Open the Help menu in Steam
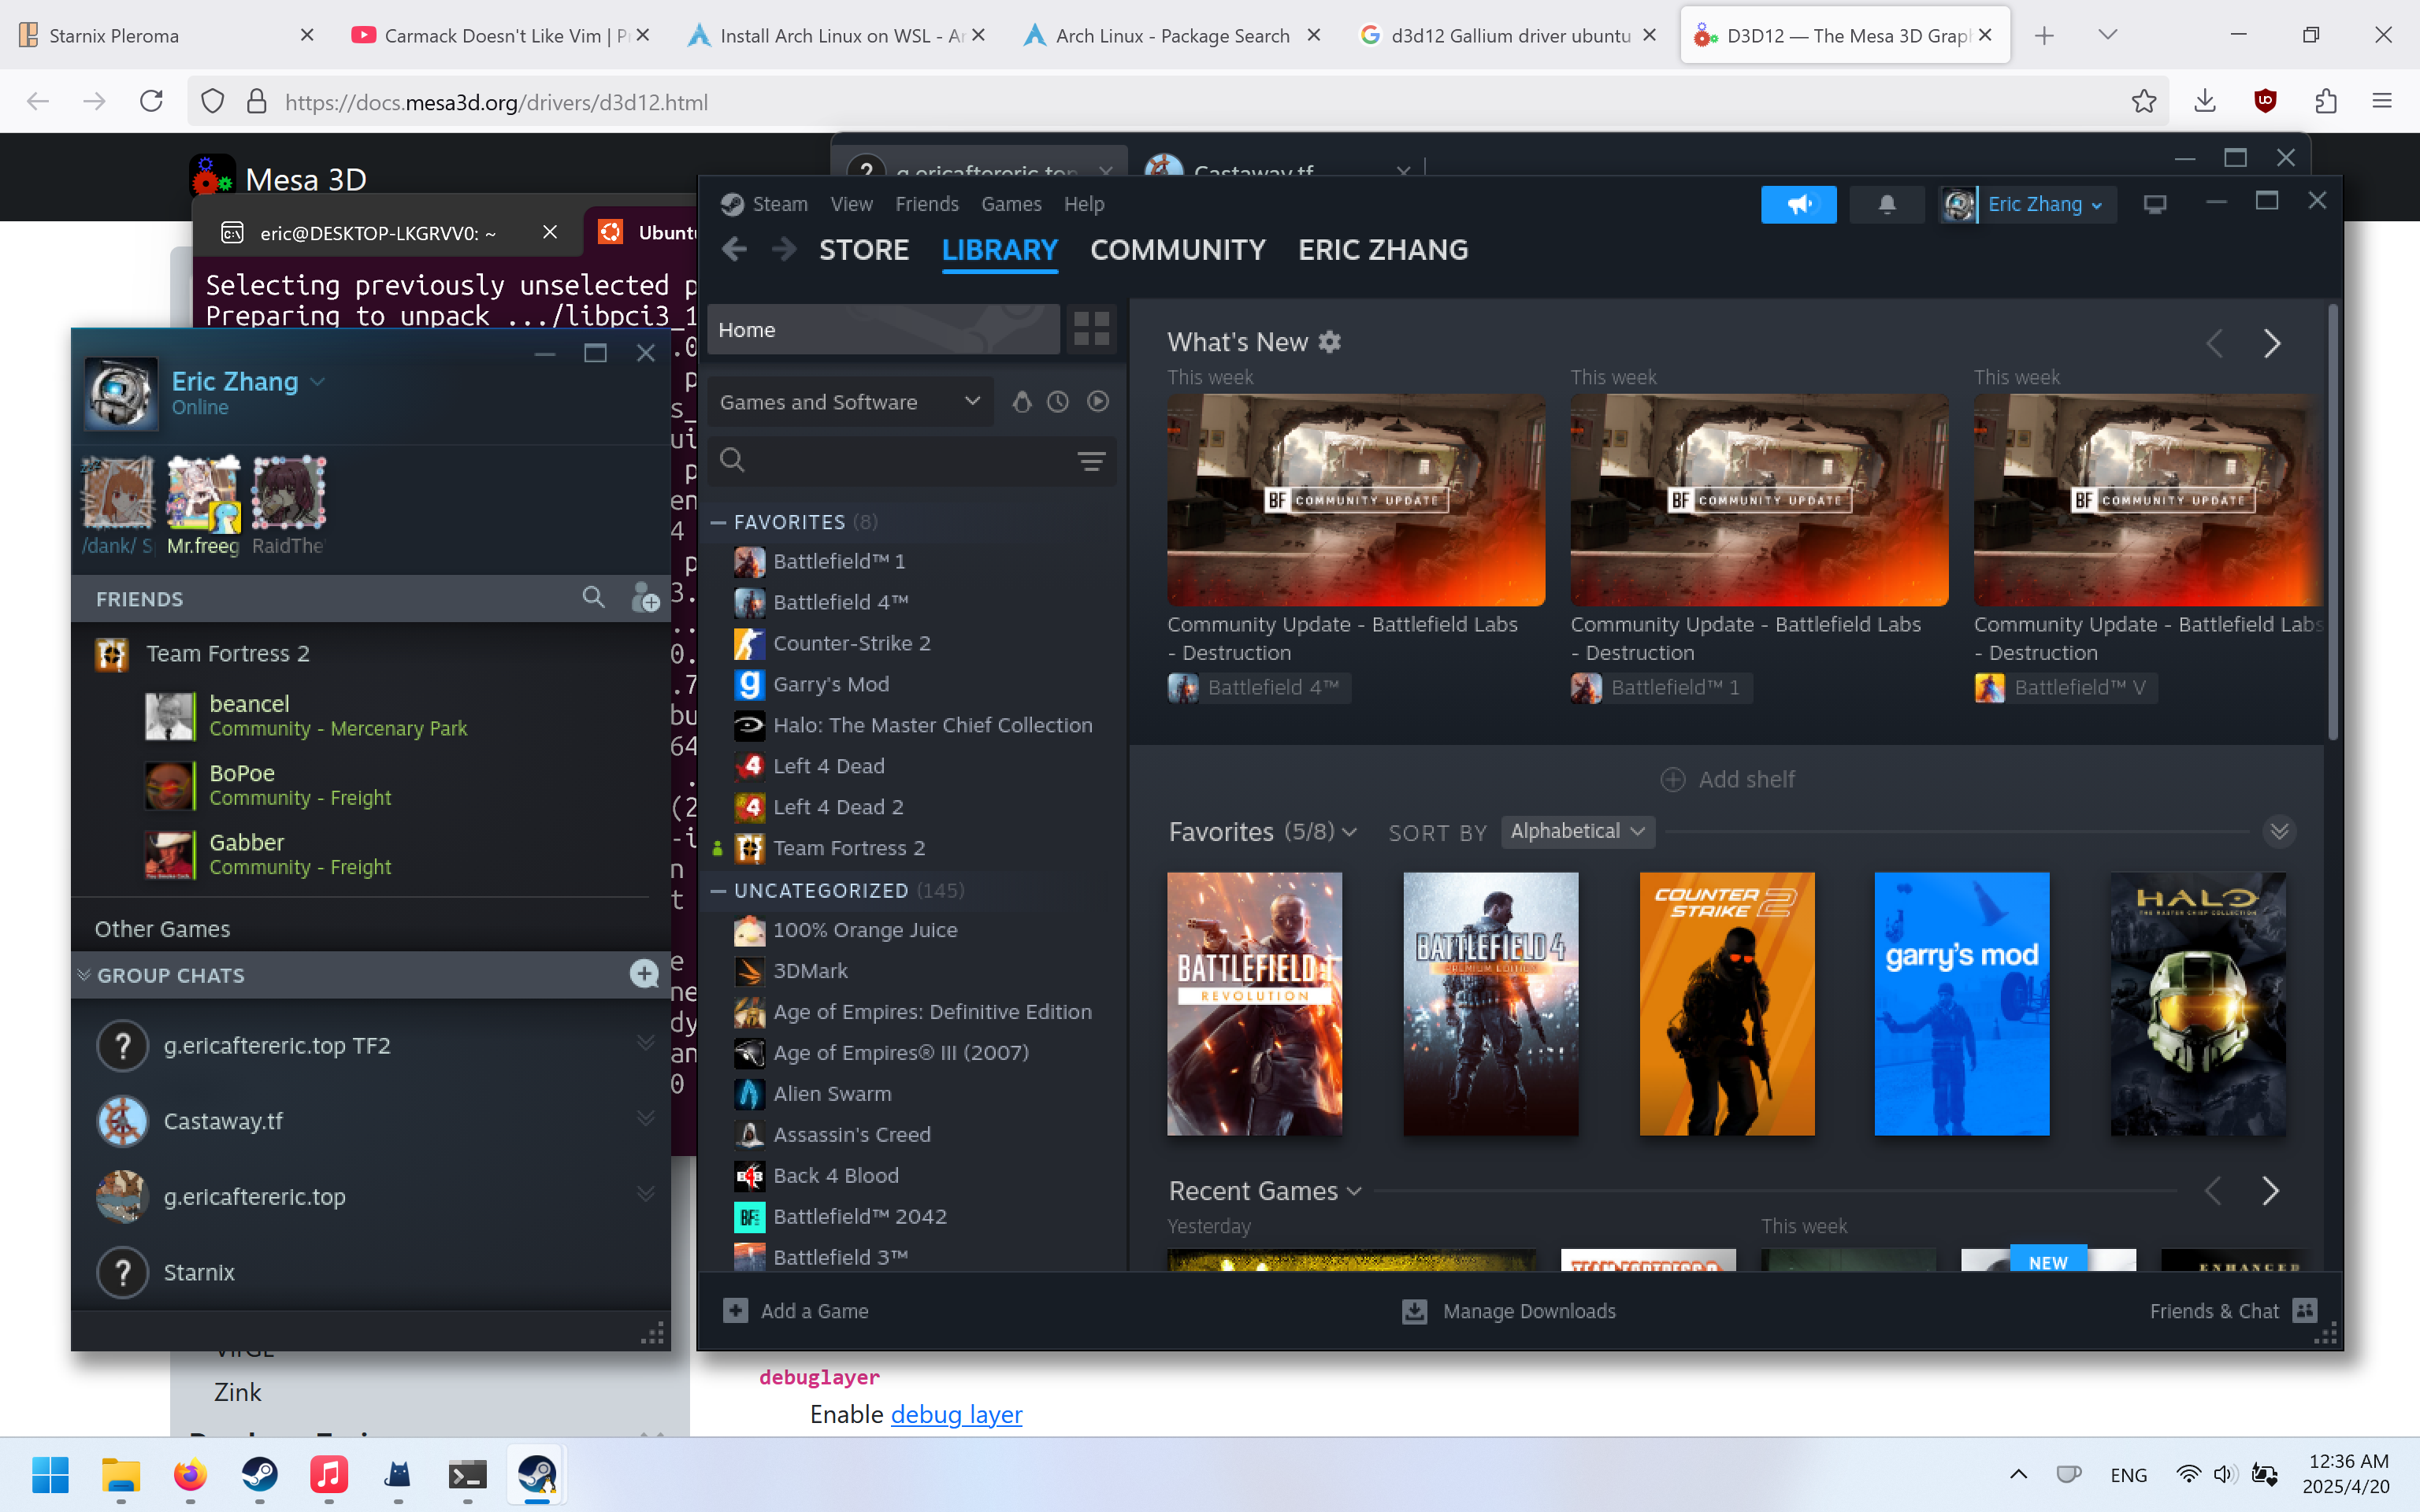 pyautogui.click(x=1084, y=204)
